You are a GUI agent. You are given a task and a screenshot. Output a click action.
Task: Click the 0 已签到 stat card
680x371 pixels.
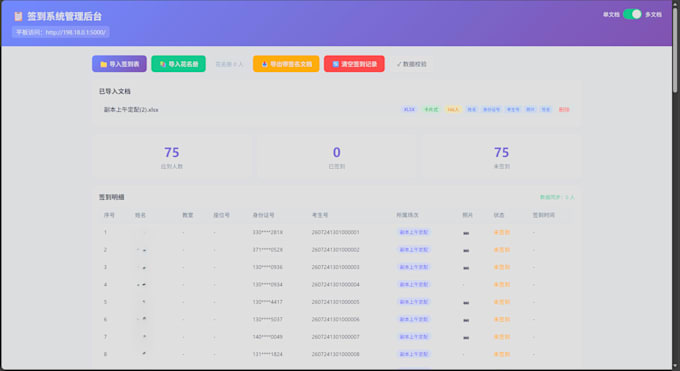point(337,157)
